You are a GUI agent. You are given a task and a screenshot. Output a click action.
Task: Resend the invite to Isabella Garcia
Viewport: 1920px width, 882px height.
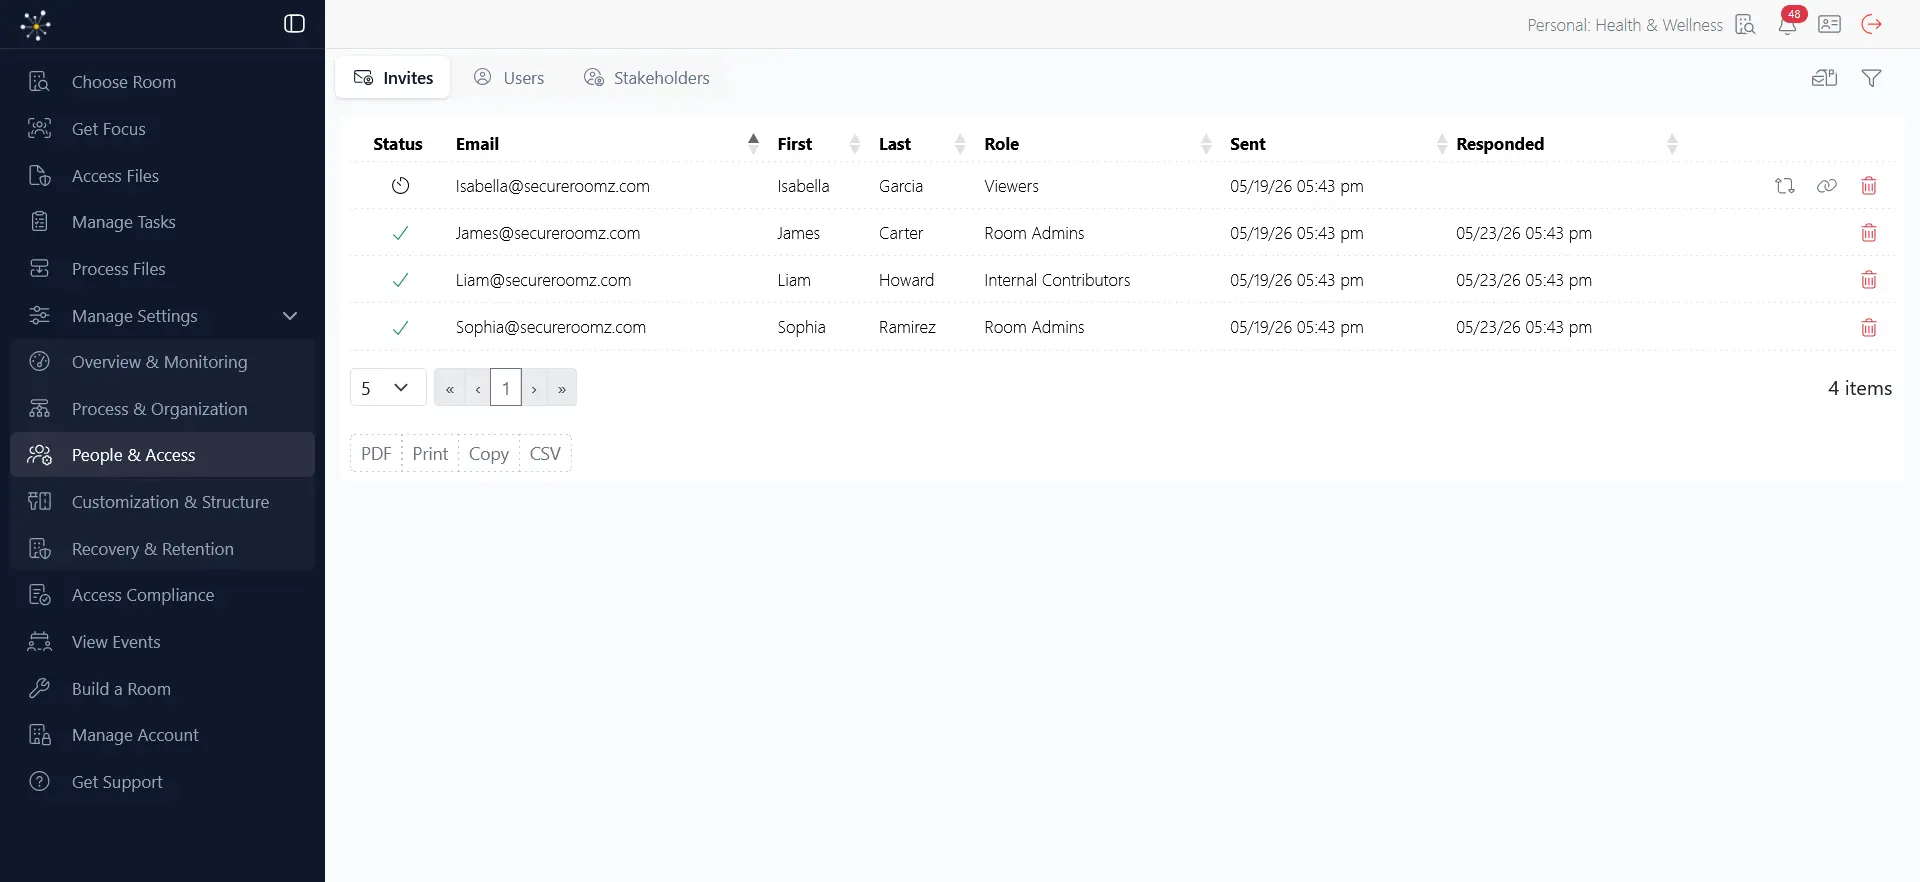pos(1785,186)
